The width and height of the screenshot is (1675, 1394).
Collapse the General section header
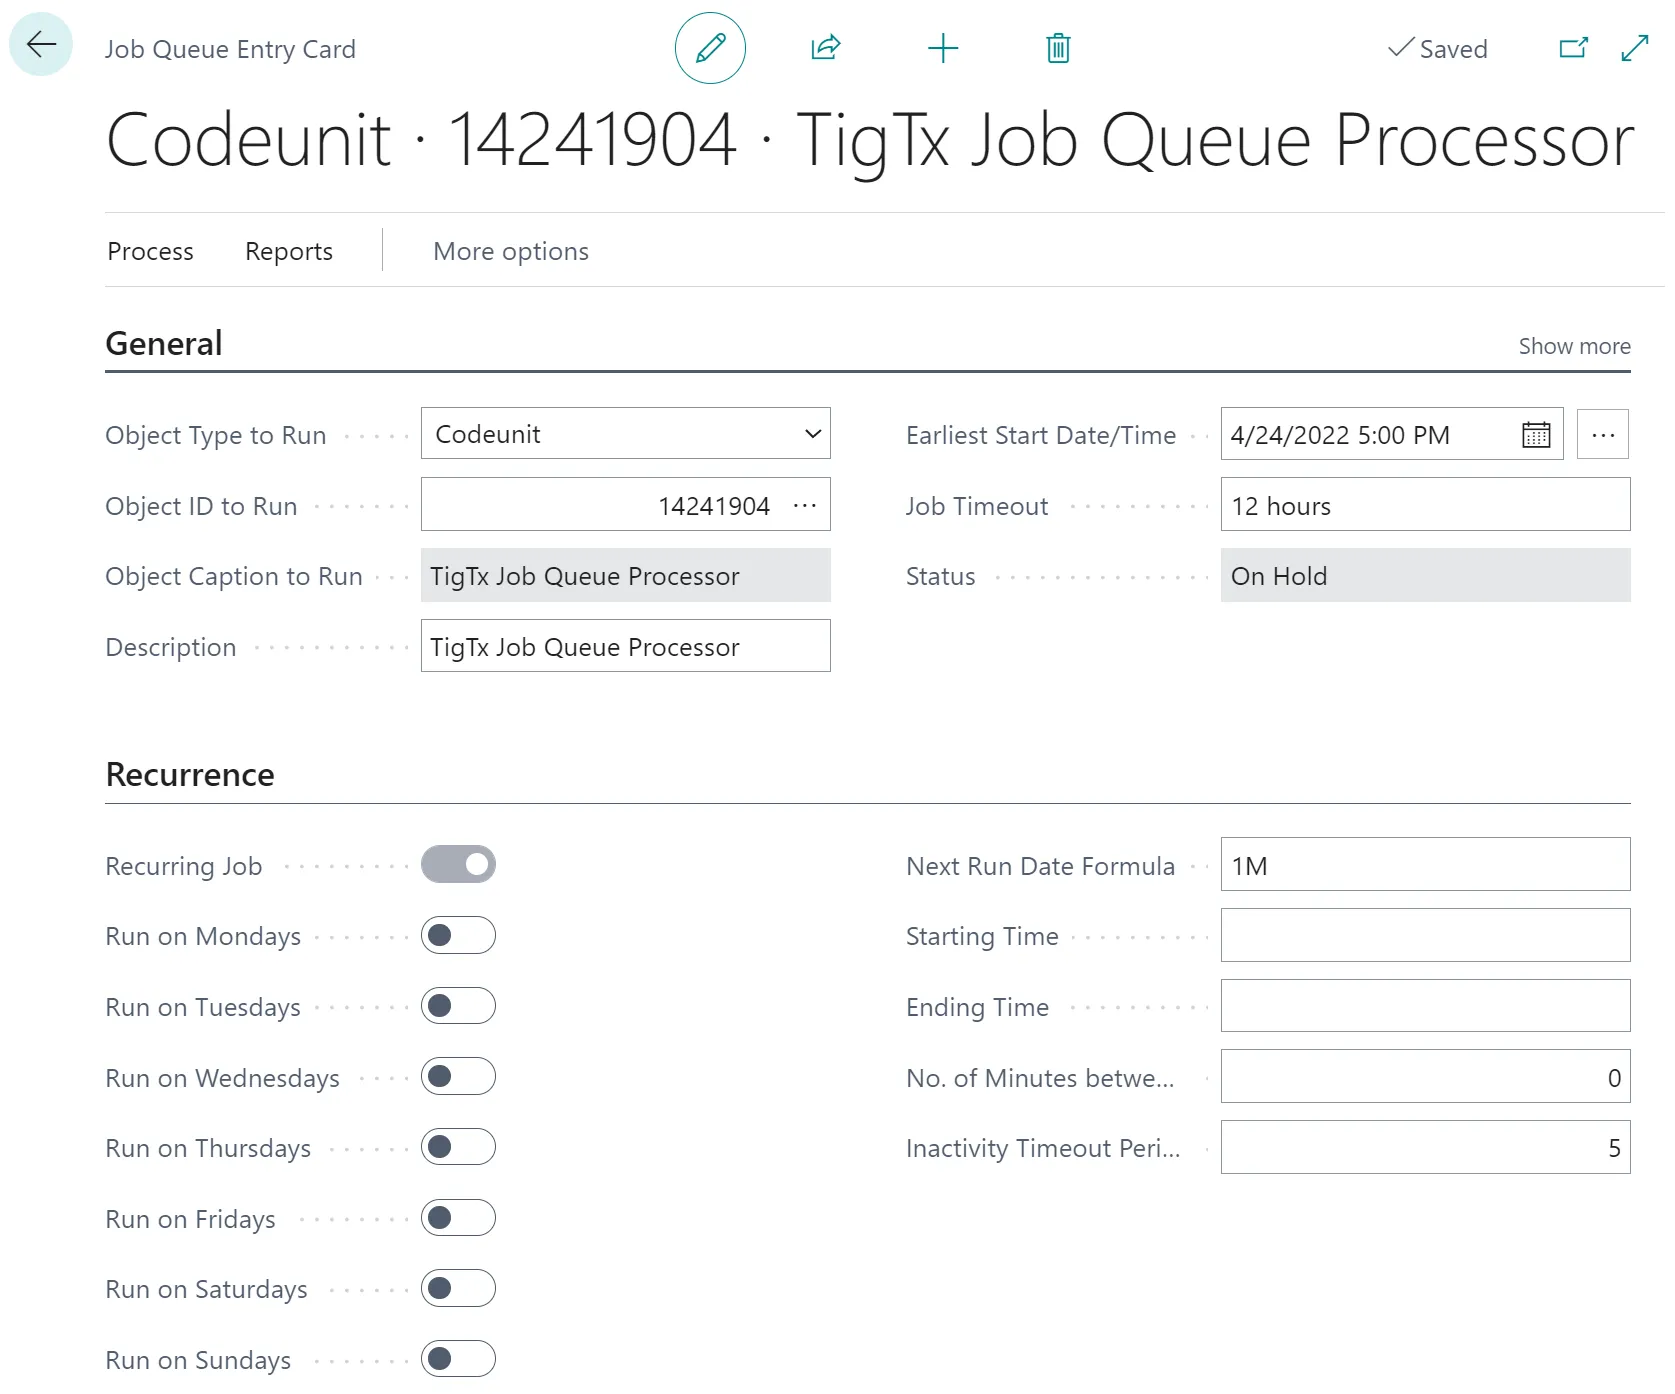pyautogui.click(x=164, y=343)
